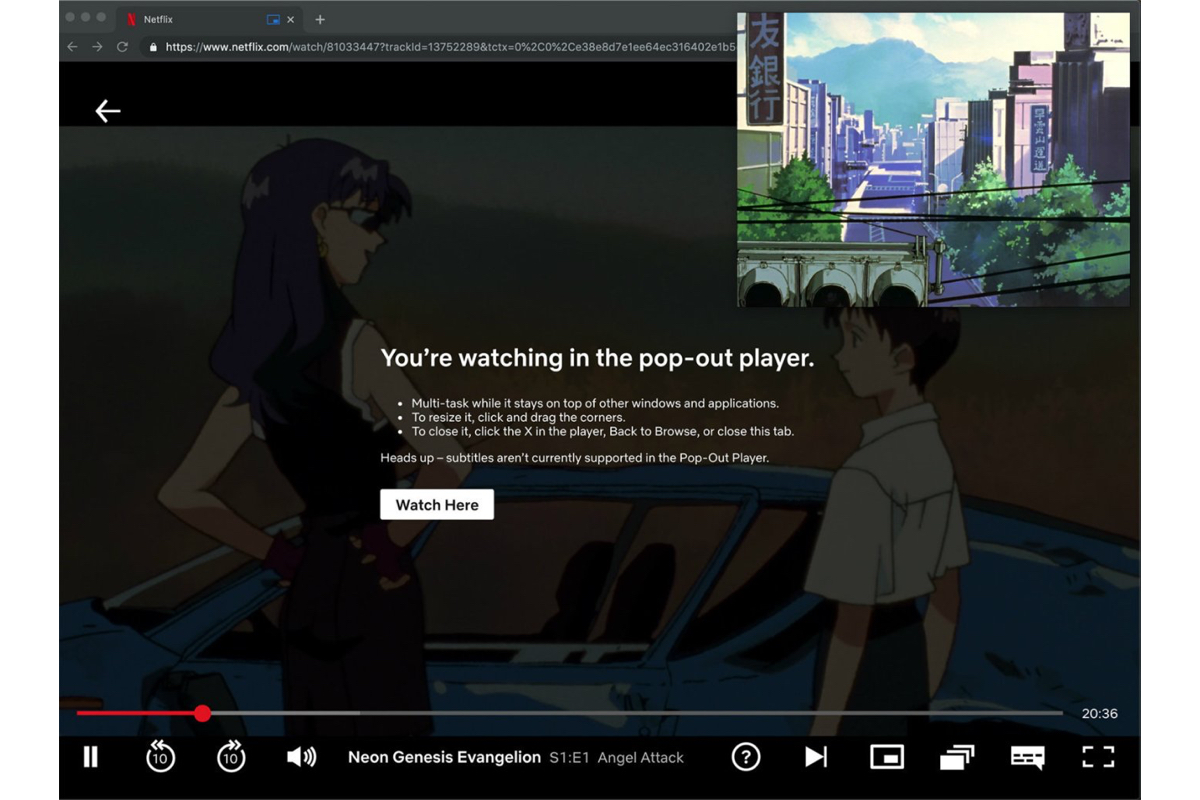This screenshot has height=800, width=1200.
Task: Open the episodes list icon
Action: point(957,757)
